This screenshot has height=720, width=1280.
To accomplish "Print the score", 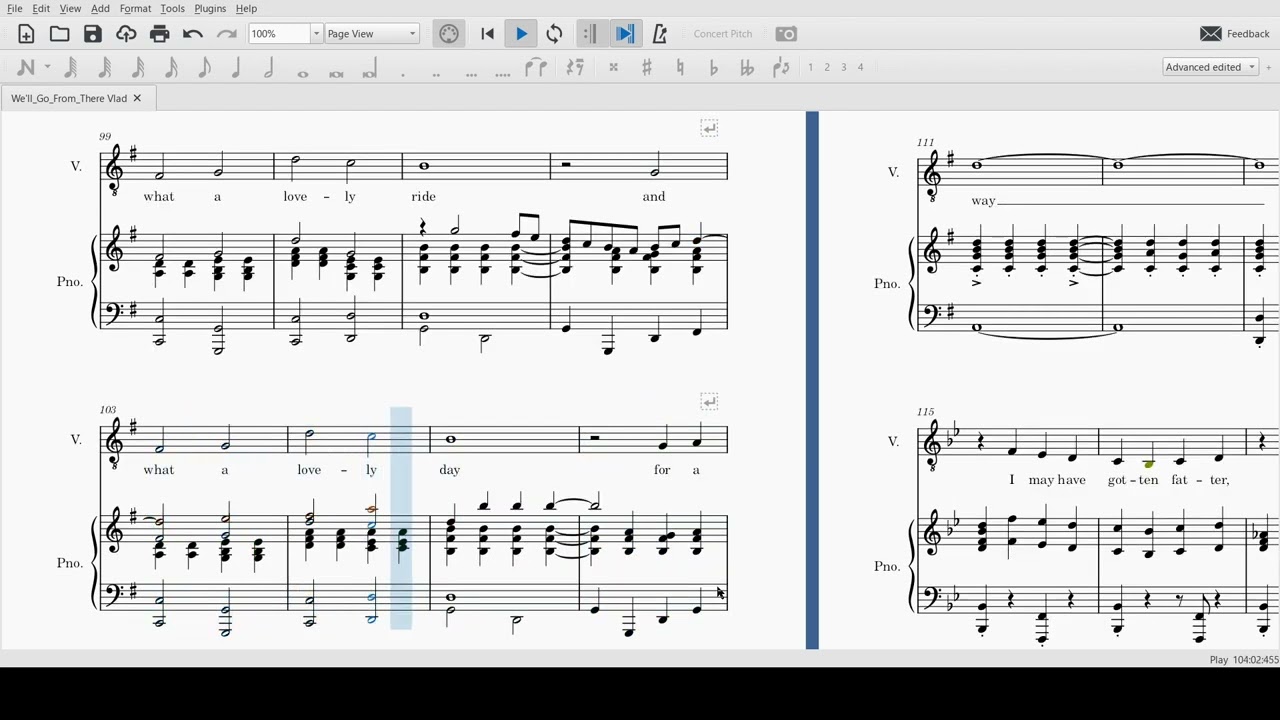I will [159, 34].
